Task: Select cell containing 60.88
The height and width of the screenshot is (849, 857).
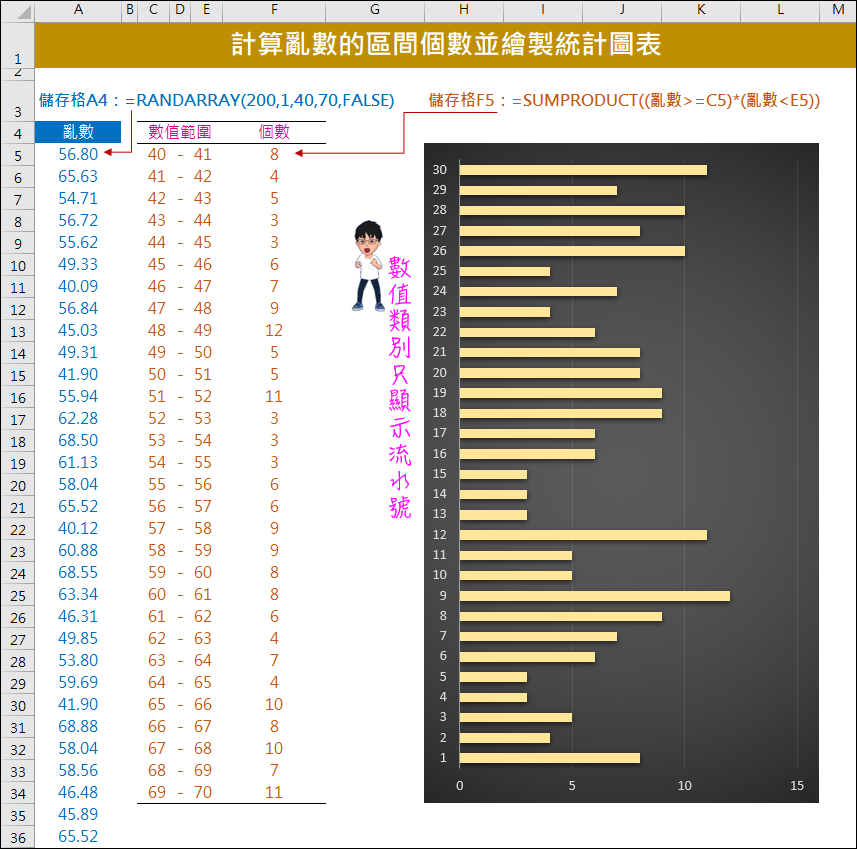Action: pyautogui.click(x=78, y=550)
